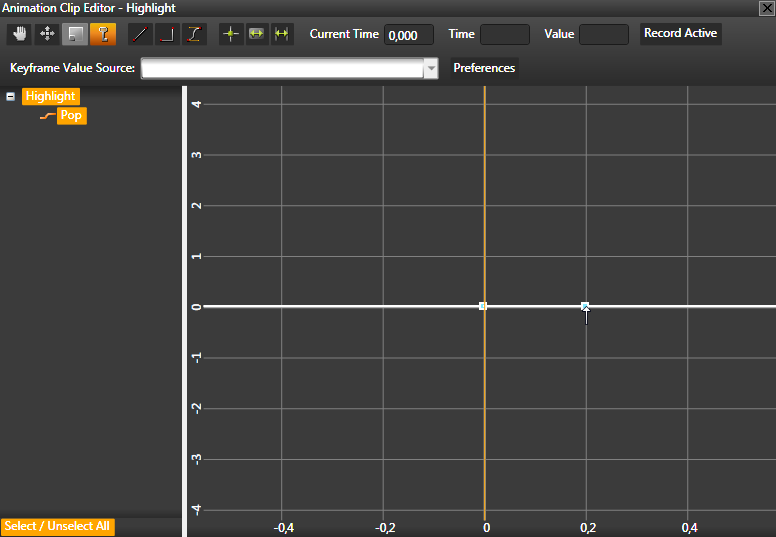Set step interpolation for keyframes
The height and width of the screenshot is (537, 776).
coord(167,34)
